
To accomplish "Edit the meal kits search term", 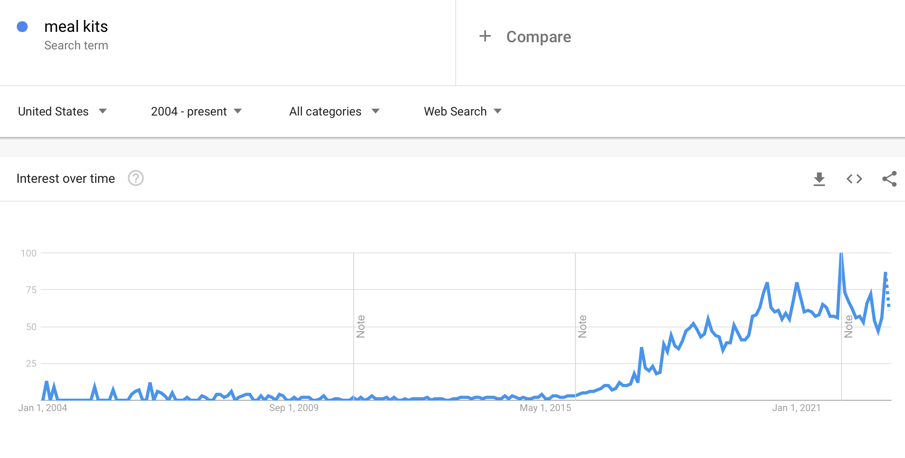I will [76, 27].
